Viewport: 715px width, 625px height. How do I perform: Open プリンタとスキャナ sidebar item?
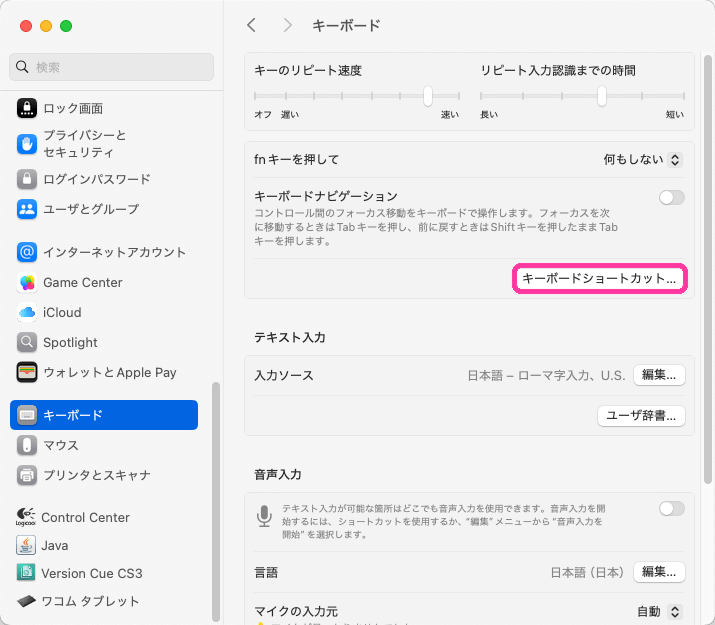pos(97,475)
